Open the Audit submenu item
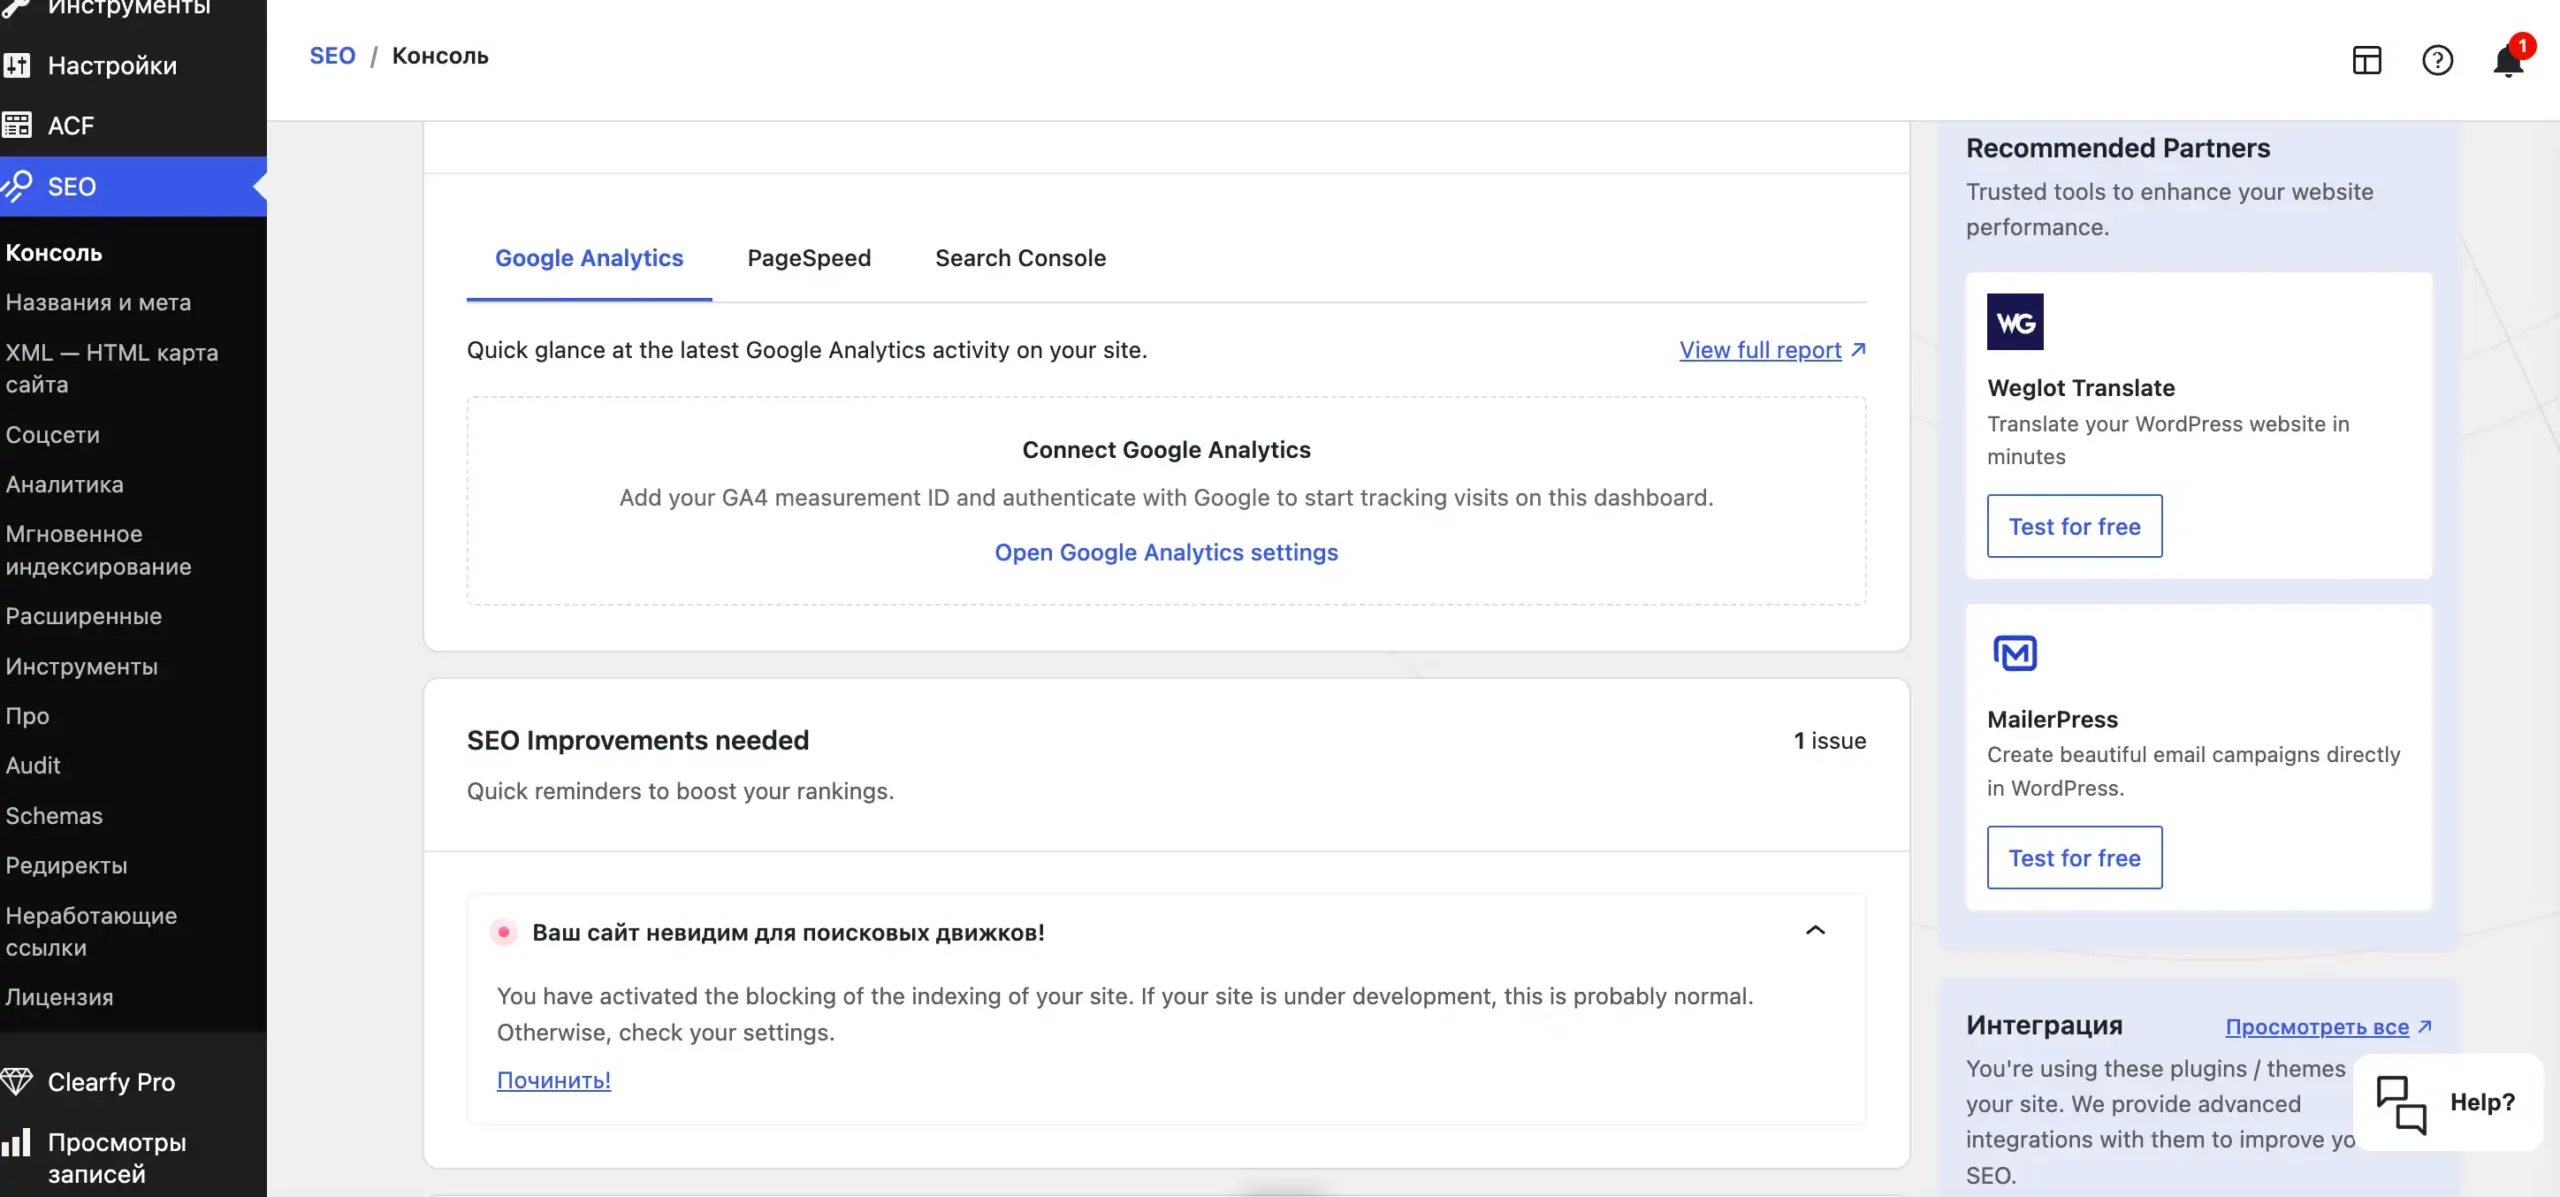Viewport: 2560px width, 1197px height. click(x=33, y=765)
